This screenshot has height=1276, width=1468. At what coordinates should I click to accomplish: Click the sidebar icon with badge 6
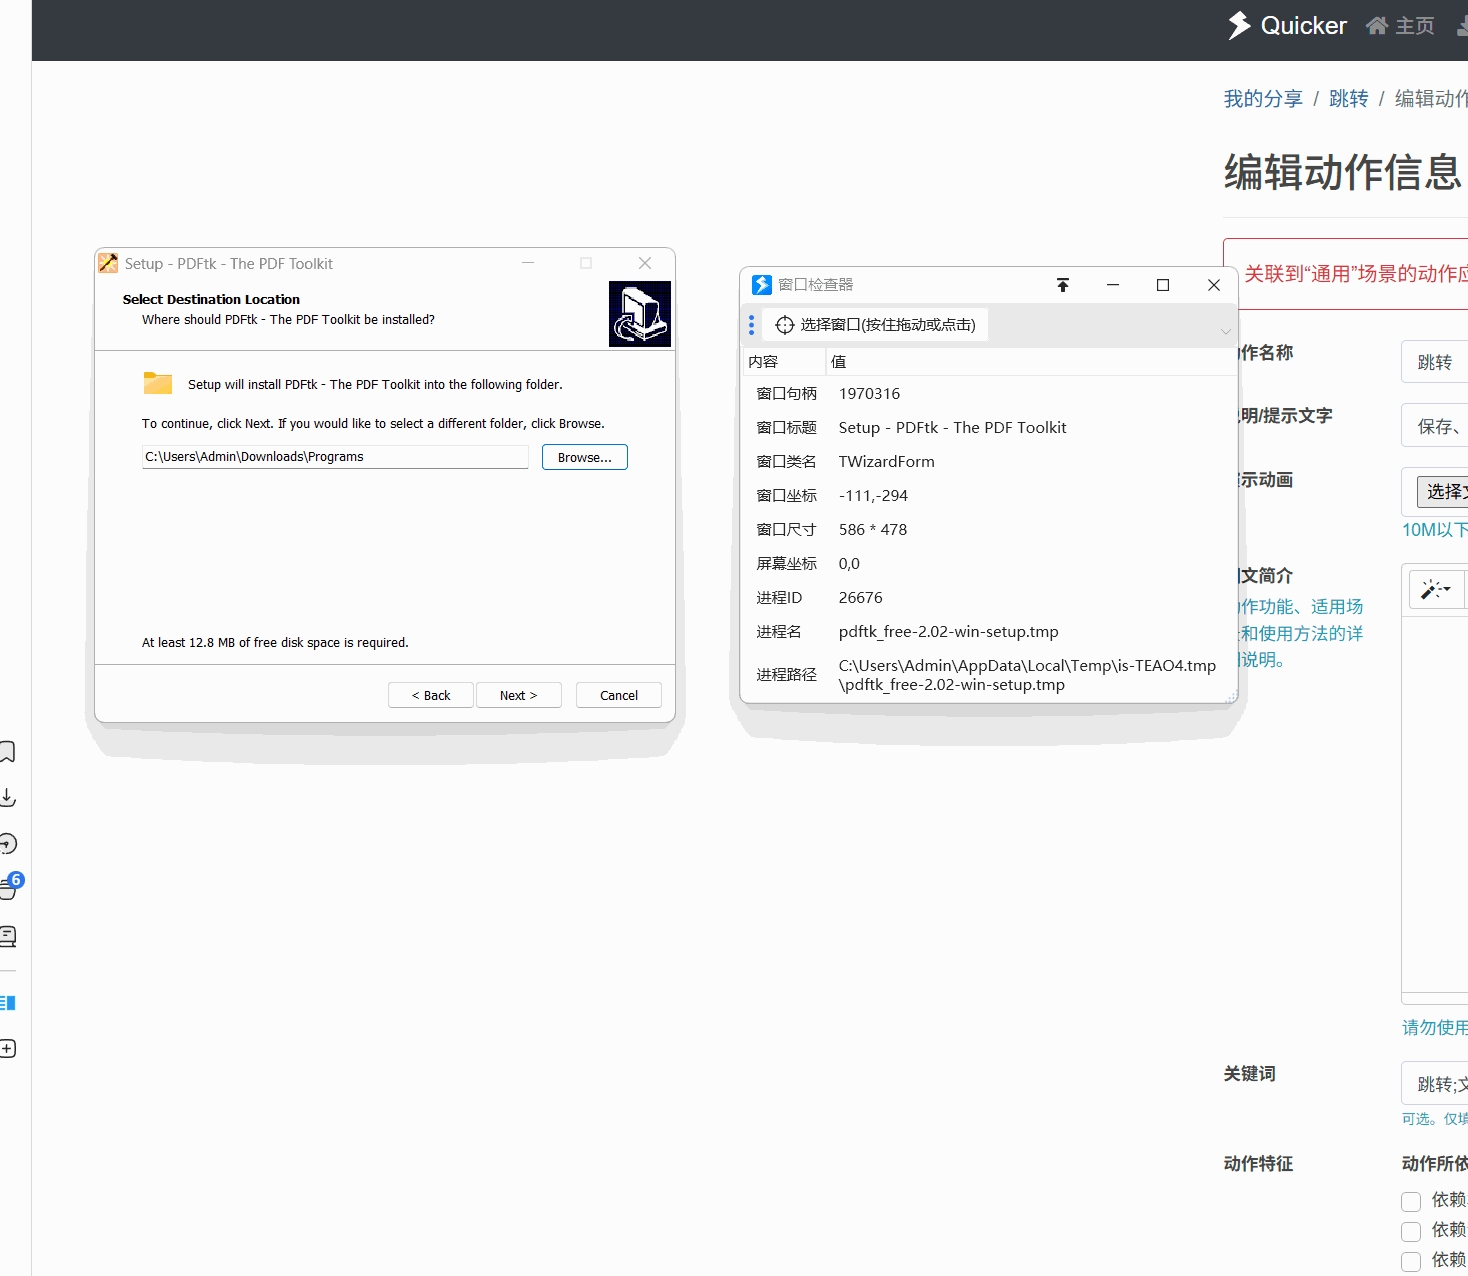click(x=10, y=887)
